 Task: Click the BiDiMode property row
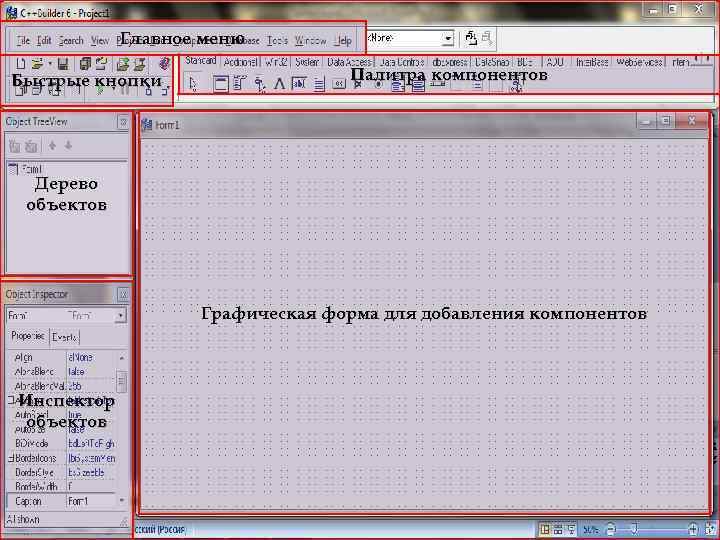click(61, 444)
